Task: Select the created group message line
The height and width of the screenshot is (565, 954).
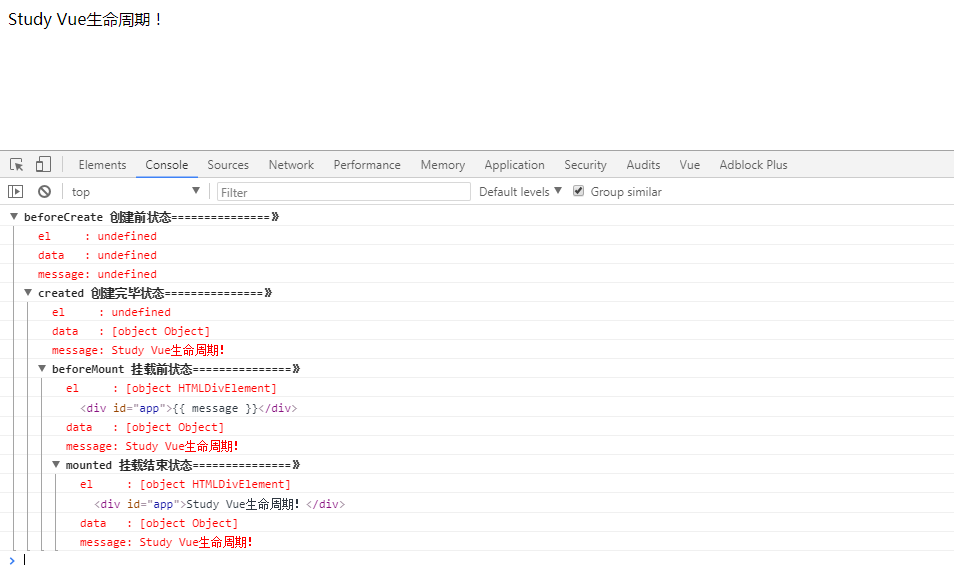Action: pos(138,350)
